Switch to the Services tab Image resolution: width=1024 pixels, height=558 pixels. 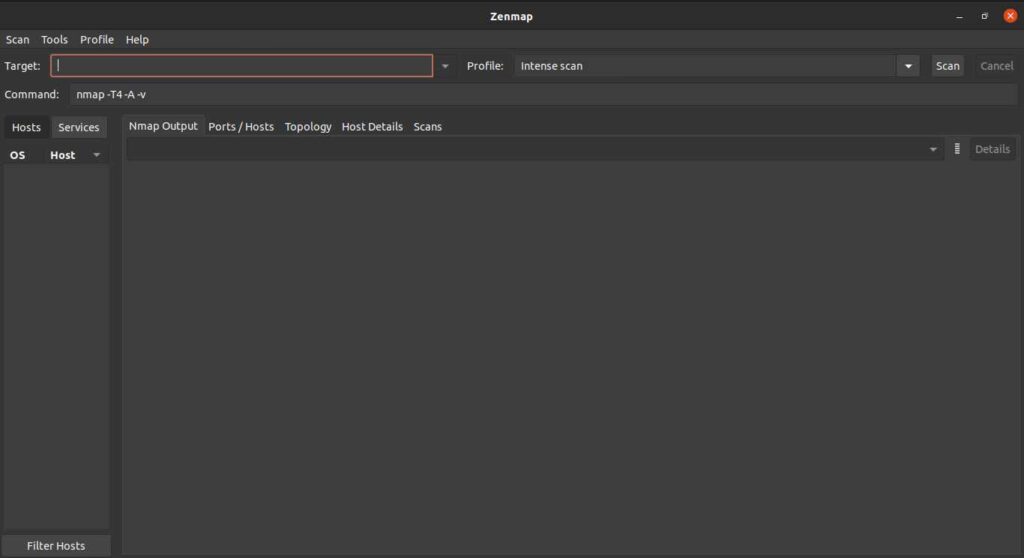(x=79, y=127)
